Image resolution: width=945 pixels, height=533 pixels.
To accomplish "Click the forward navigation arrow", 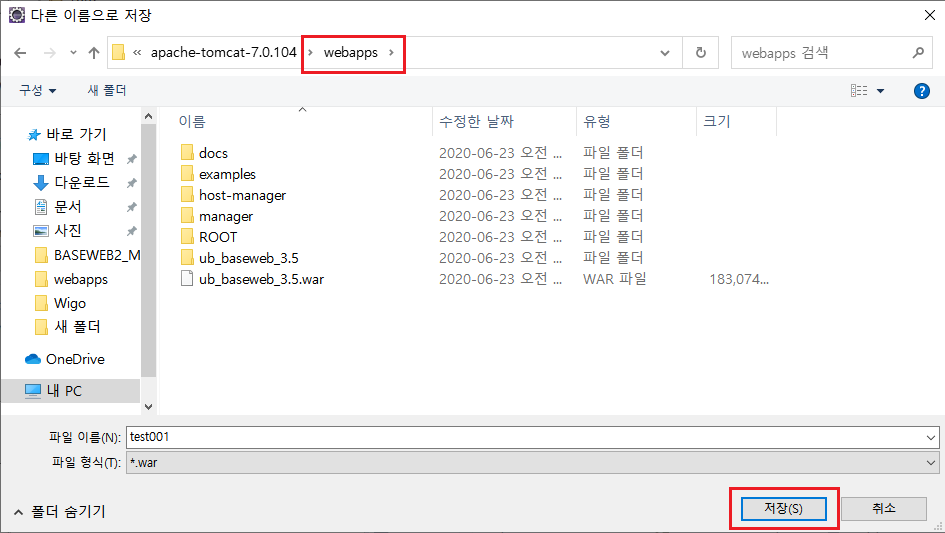I will tap(49, 53).
